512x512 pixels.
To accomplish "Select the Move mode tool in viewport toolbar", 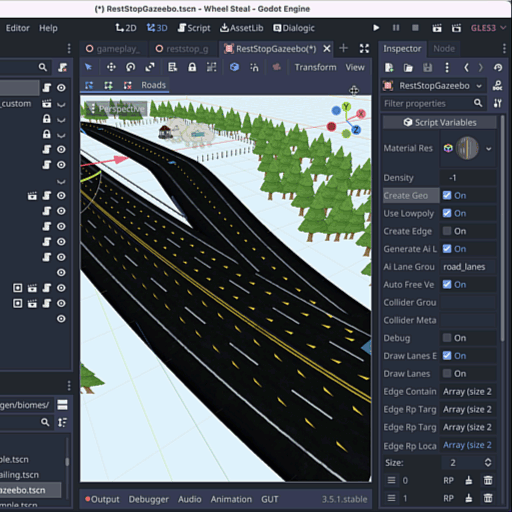I will click(x=111, y=67).
